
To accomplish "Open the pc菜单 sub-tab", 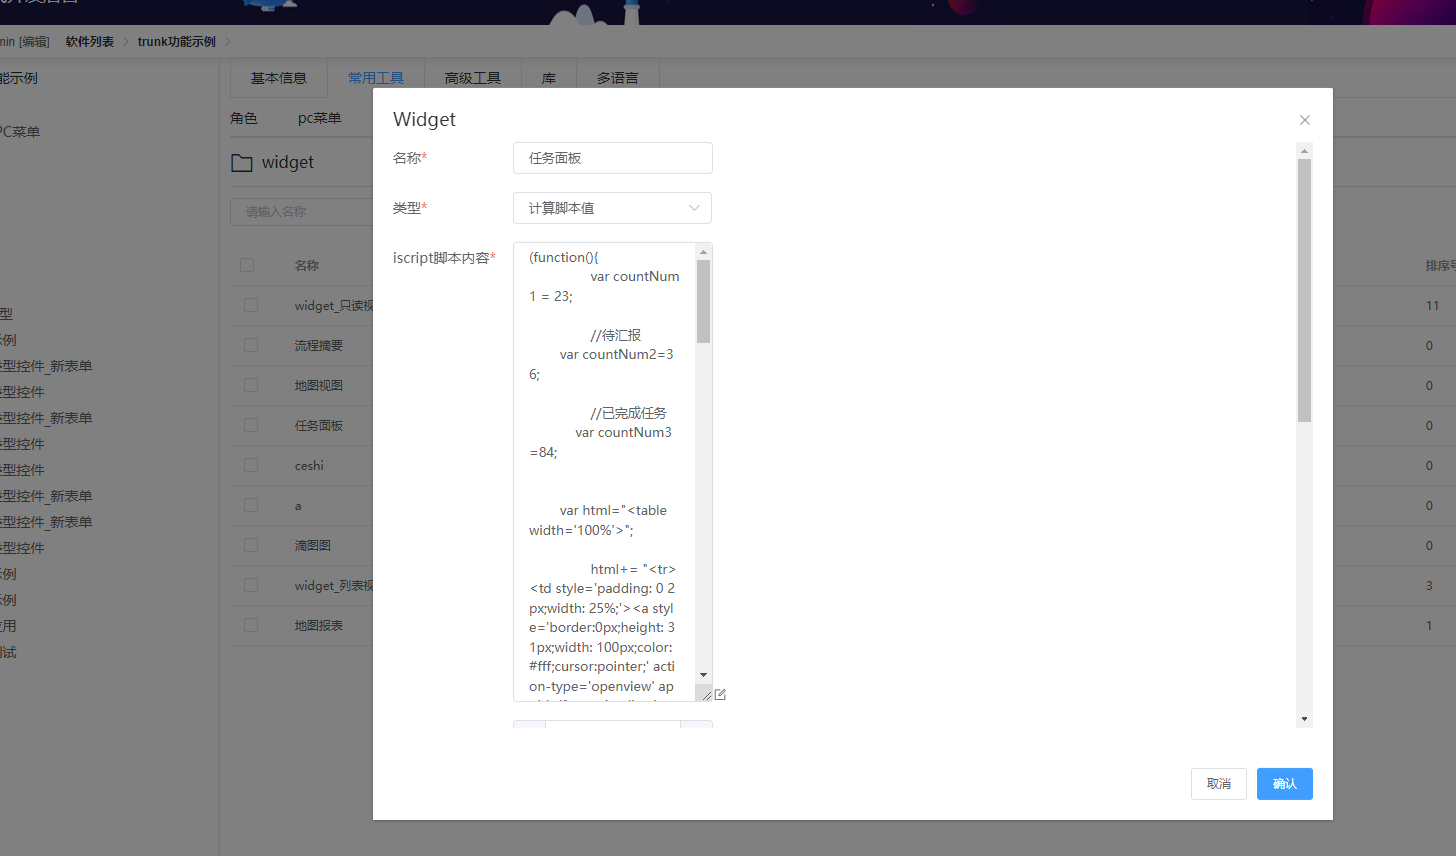I will [x=320, y=118].
